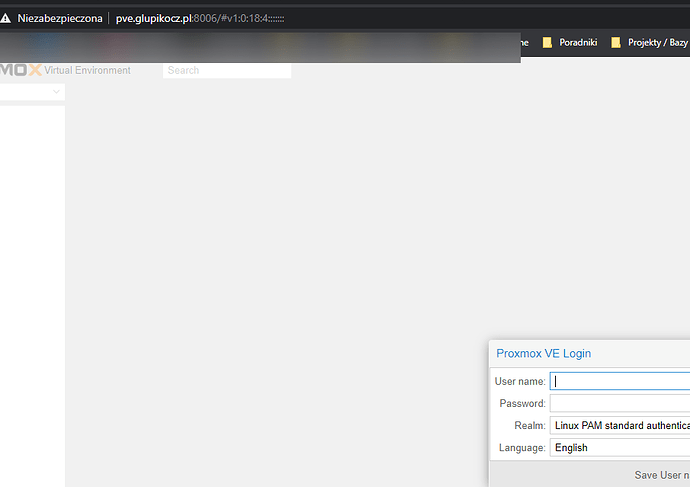Click the Proxmox VE Login dialog title
This screenshot has height=487, width=690.
click(543, 353)
